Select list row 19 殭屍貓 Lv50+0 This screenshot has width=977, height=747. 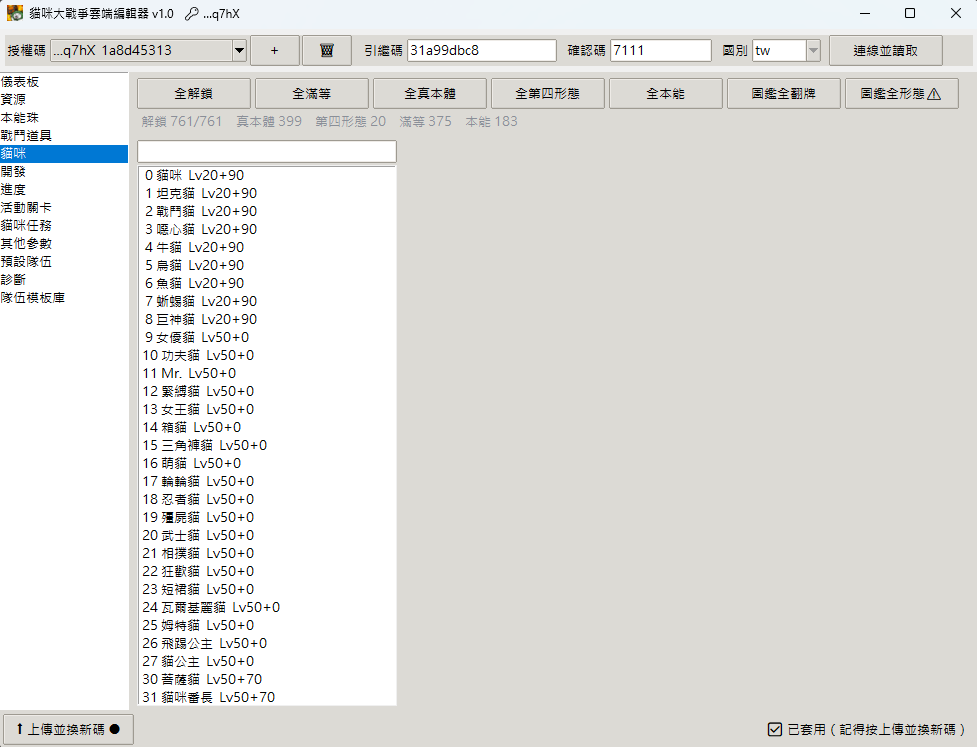tap(267, 518)
